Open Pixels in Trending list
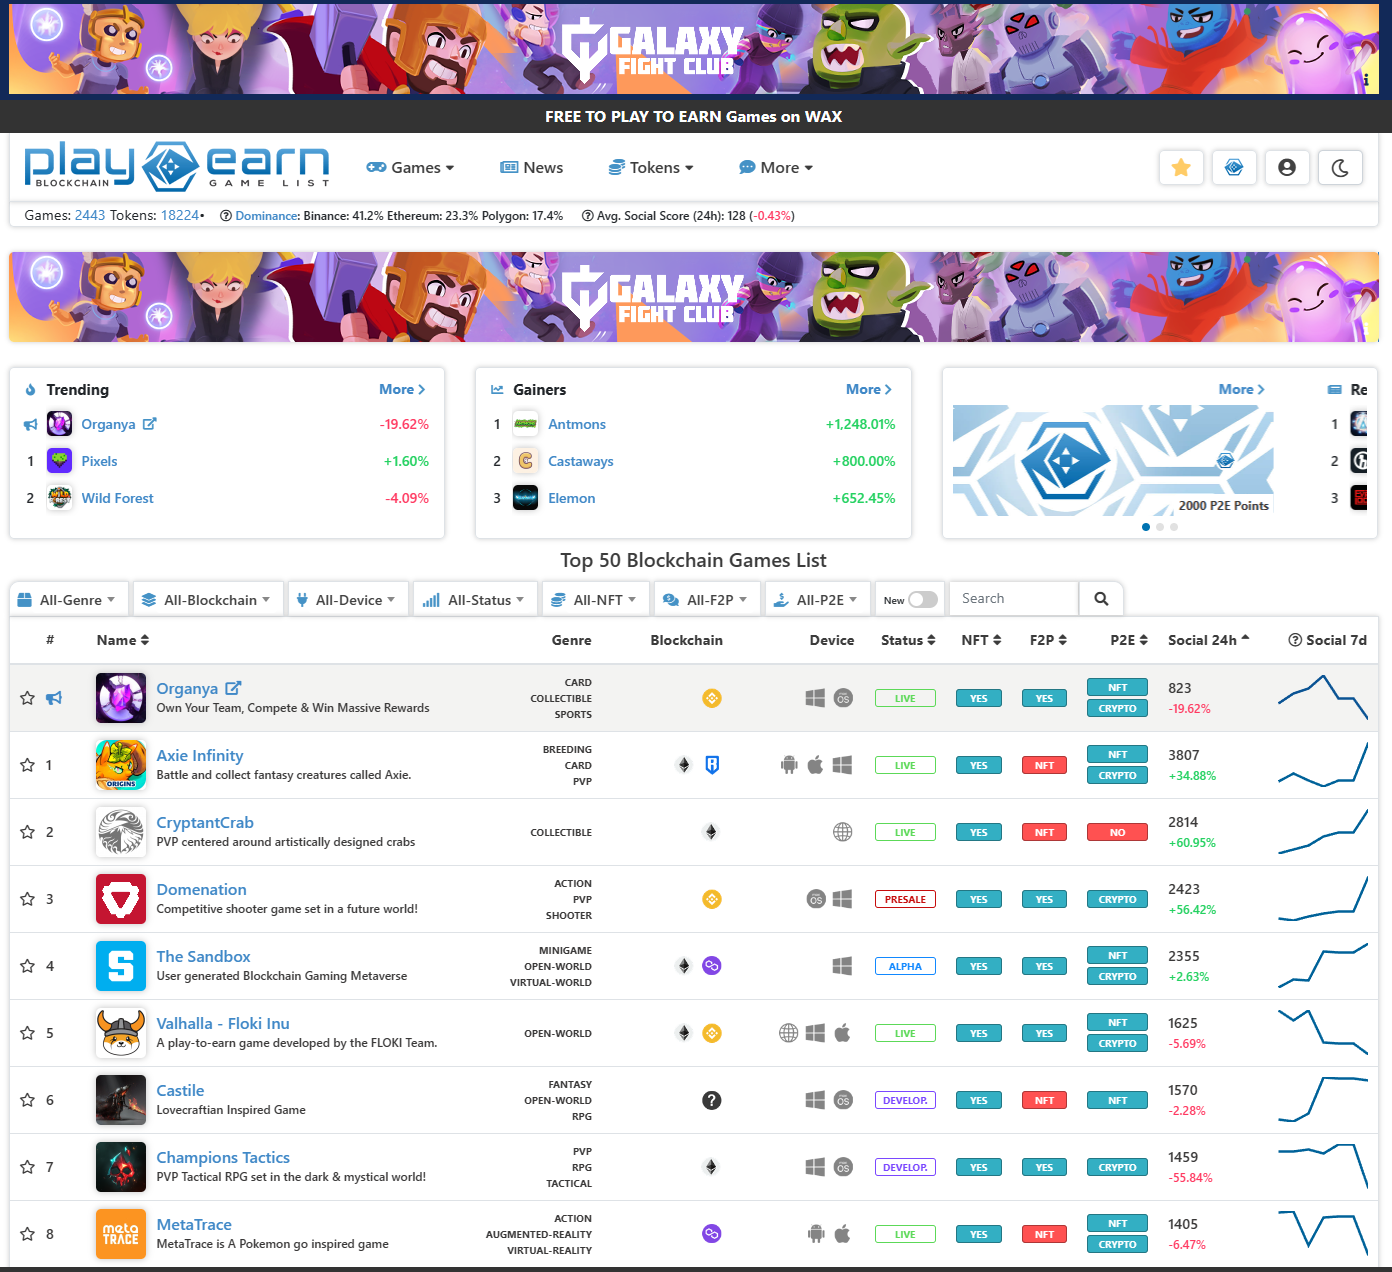Viewport: 1392px width, 1272px height. [99, 461]
